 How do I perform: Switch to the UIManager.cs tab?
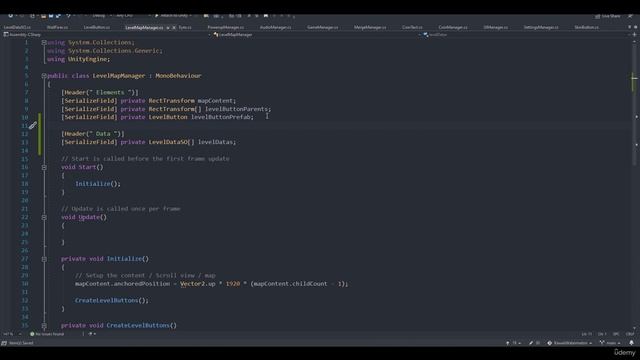(x=496, y=27)
